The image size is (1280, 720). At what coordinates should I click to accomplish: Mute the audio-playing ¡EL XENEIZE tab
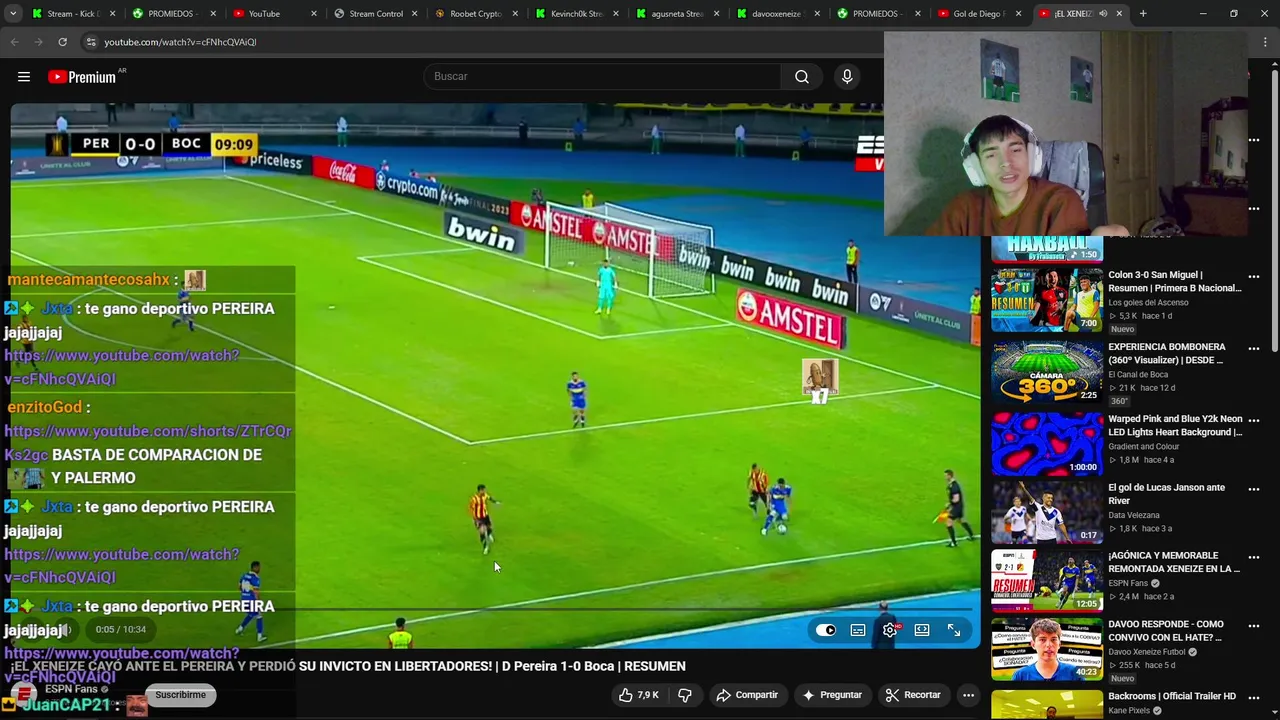(x=1103, y=14)
